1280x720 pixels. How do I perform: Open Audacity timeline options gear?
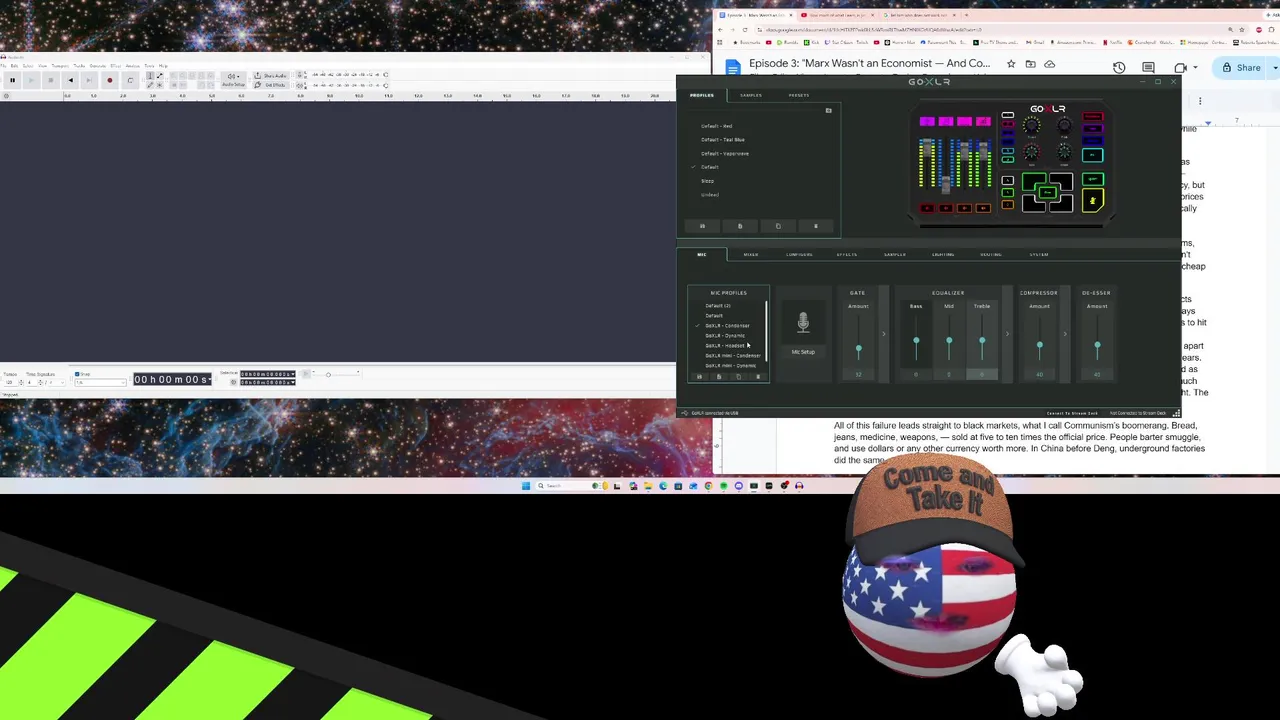pyautogui.click(x=6, y=96)
